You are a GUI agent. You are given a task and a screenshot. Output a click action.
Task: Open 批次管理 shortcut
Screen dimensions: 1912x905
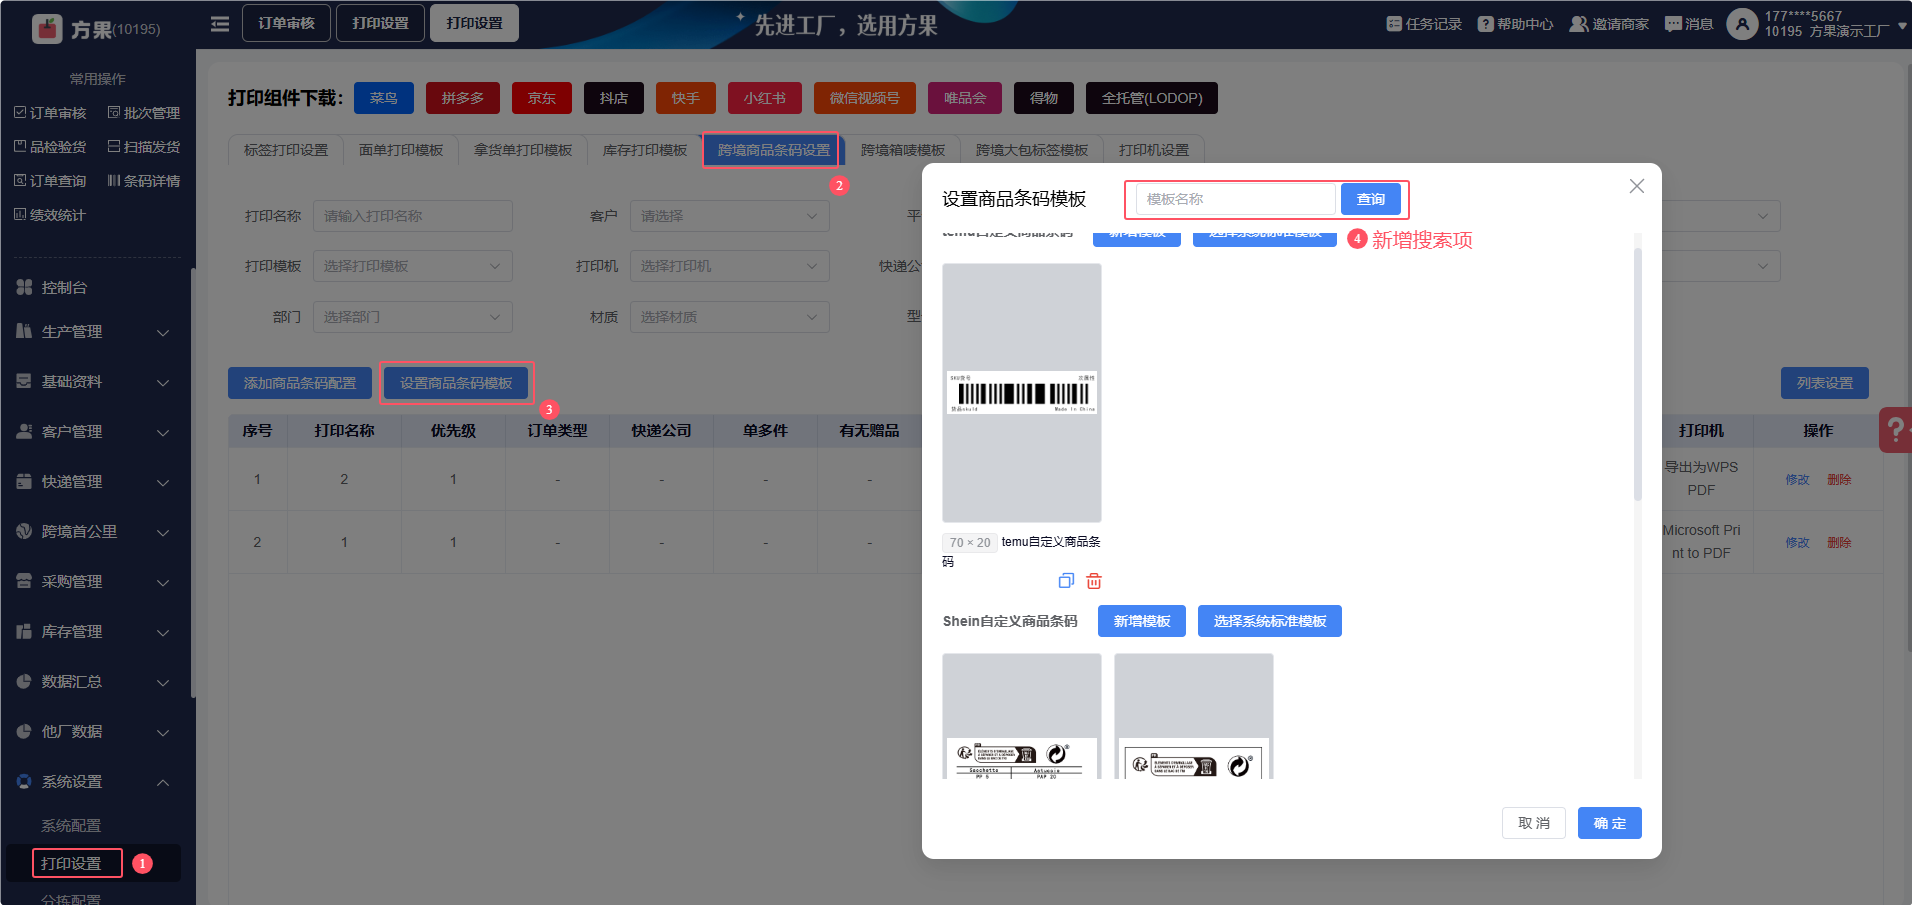[144, 113]
